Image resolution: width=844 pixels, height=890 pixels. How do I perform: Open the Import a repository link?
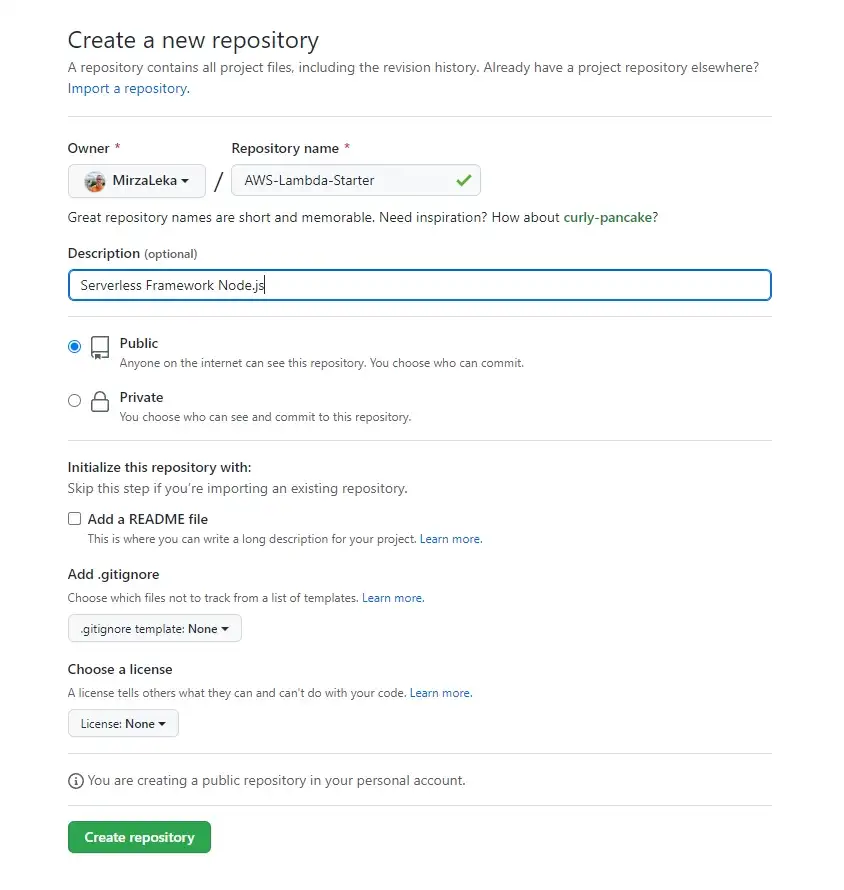(x=127, y=88)
